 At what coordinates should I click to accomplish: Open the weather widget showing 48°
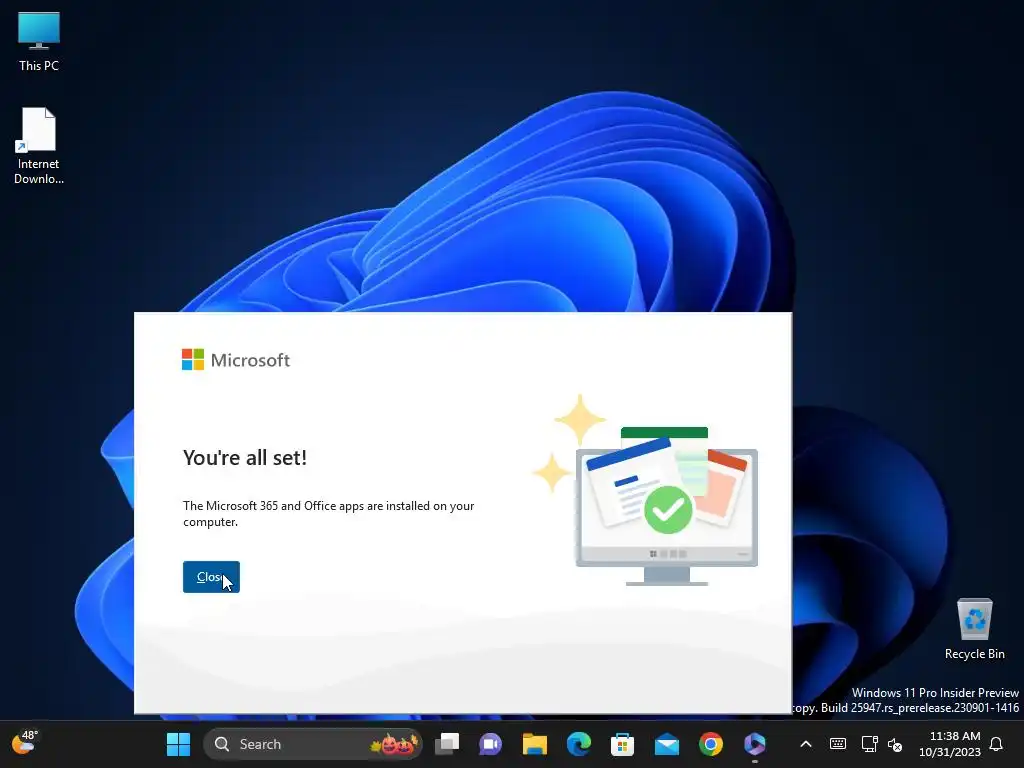[x=25, y=743]
